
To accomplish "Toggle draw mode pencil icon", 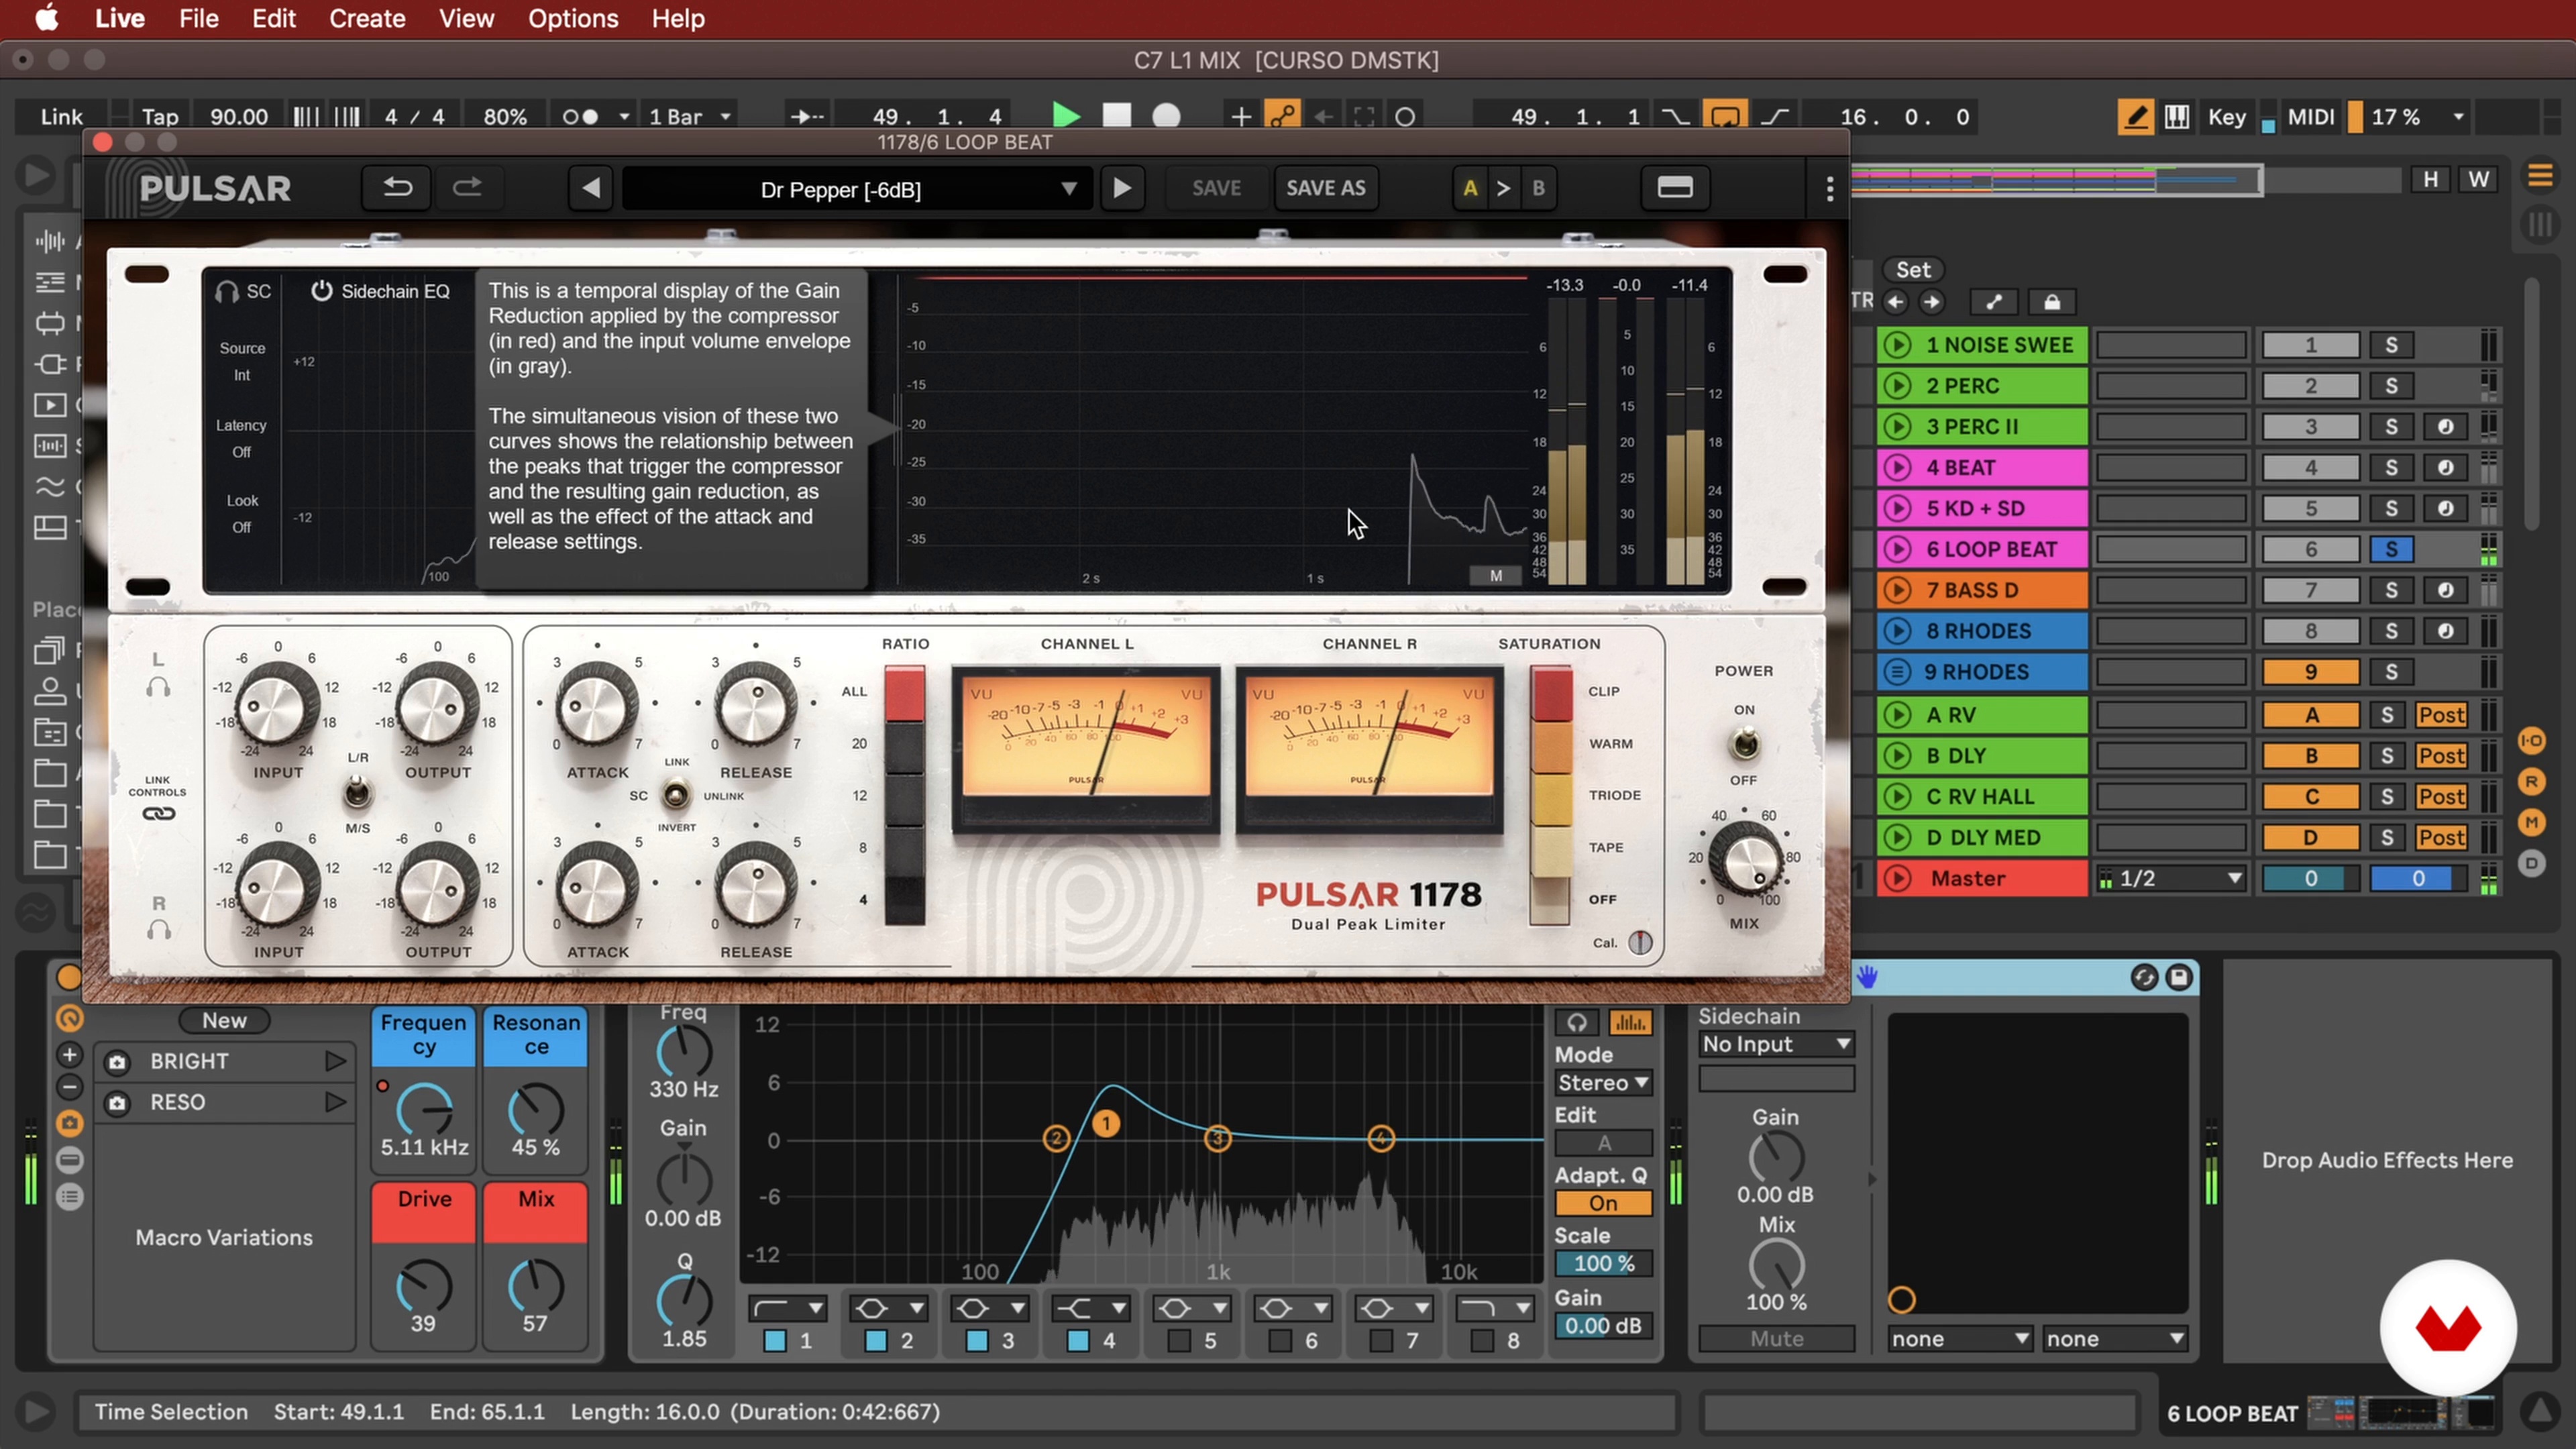I will [2135, 117].
